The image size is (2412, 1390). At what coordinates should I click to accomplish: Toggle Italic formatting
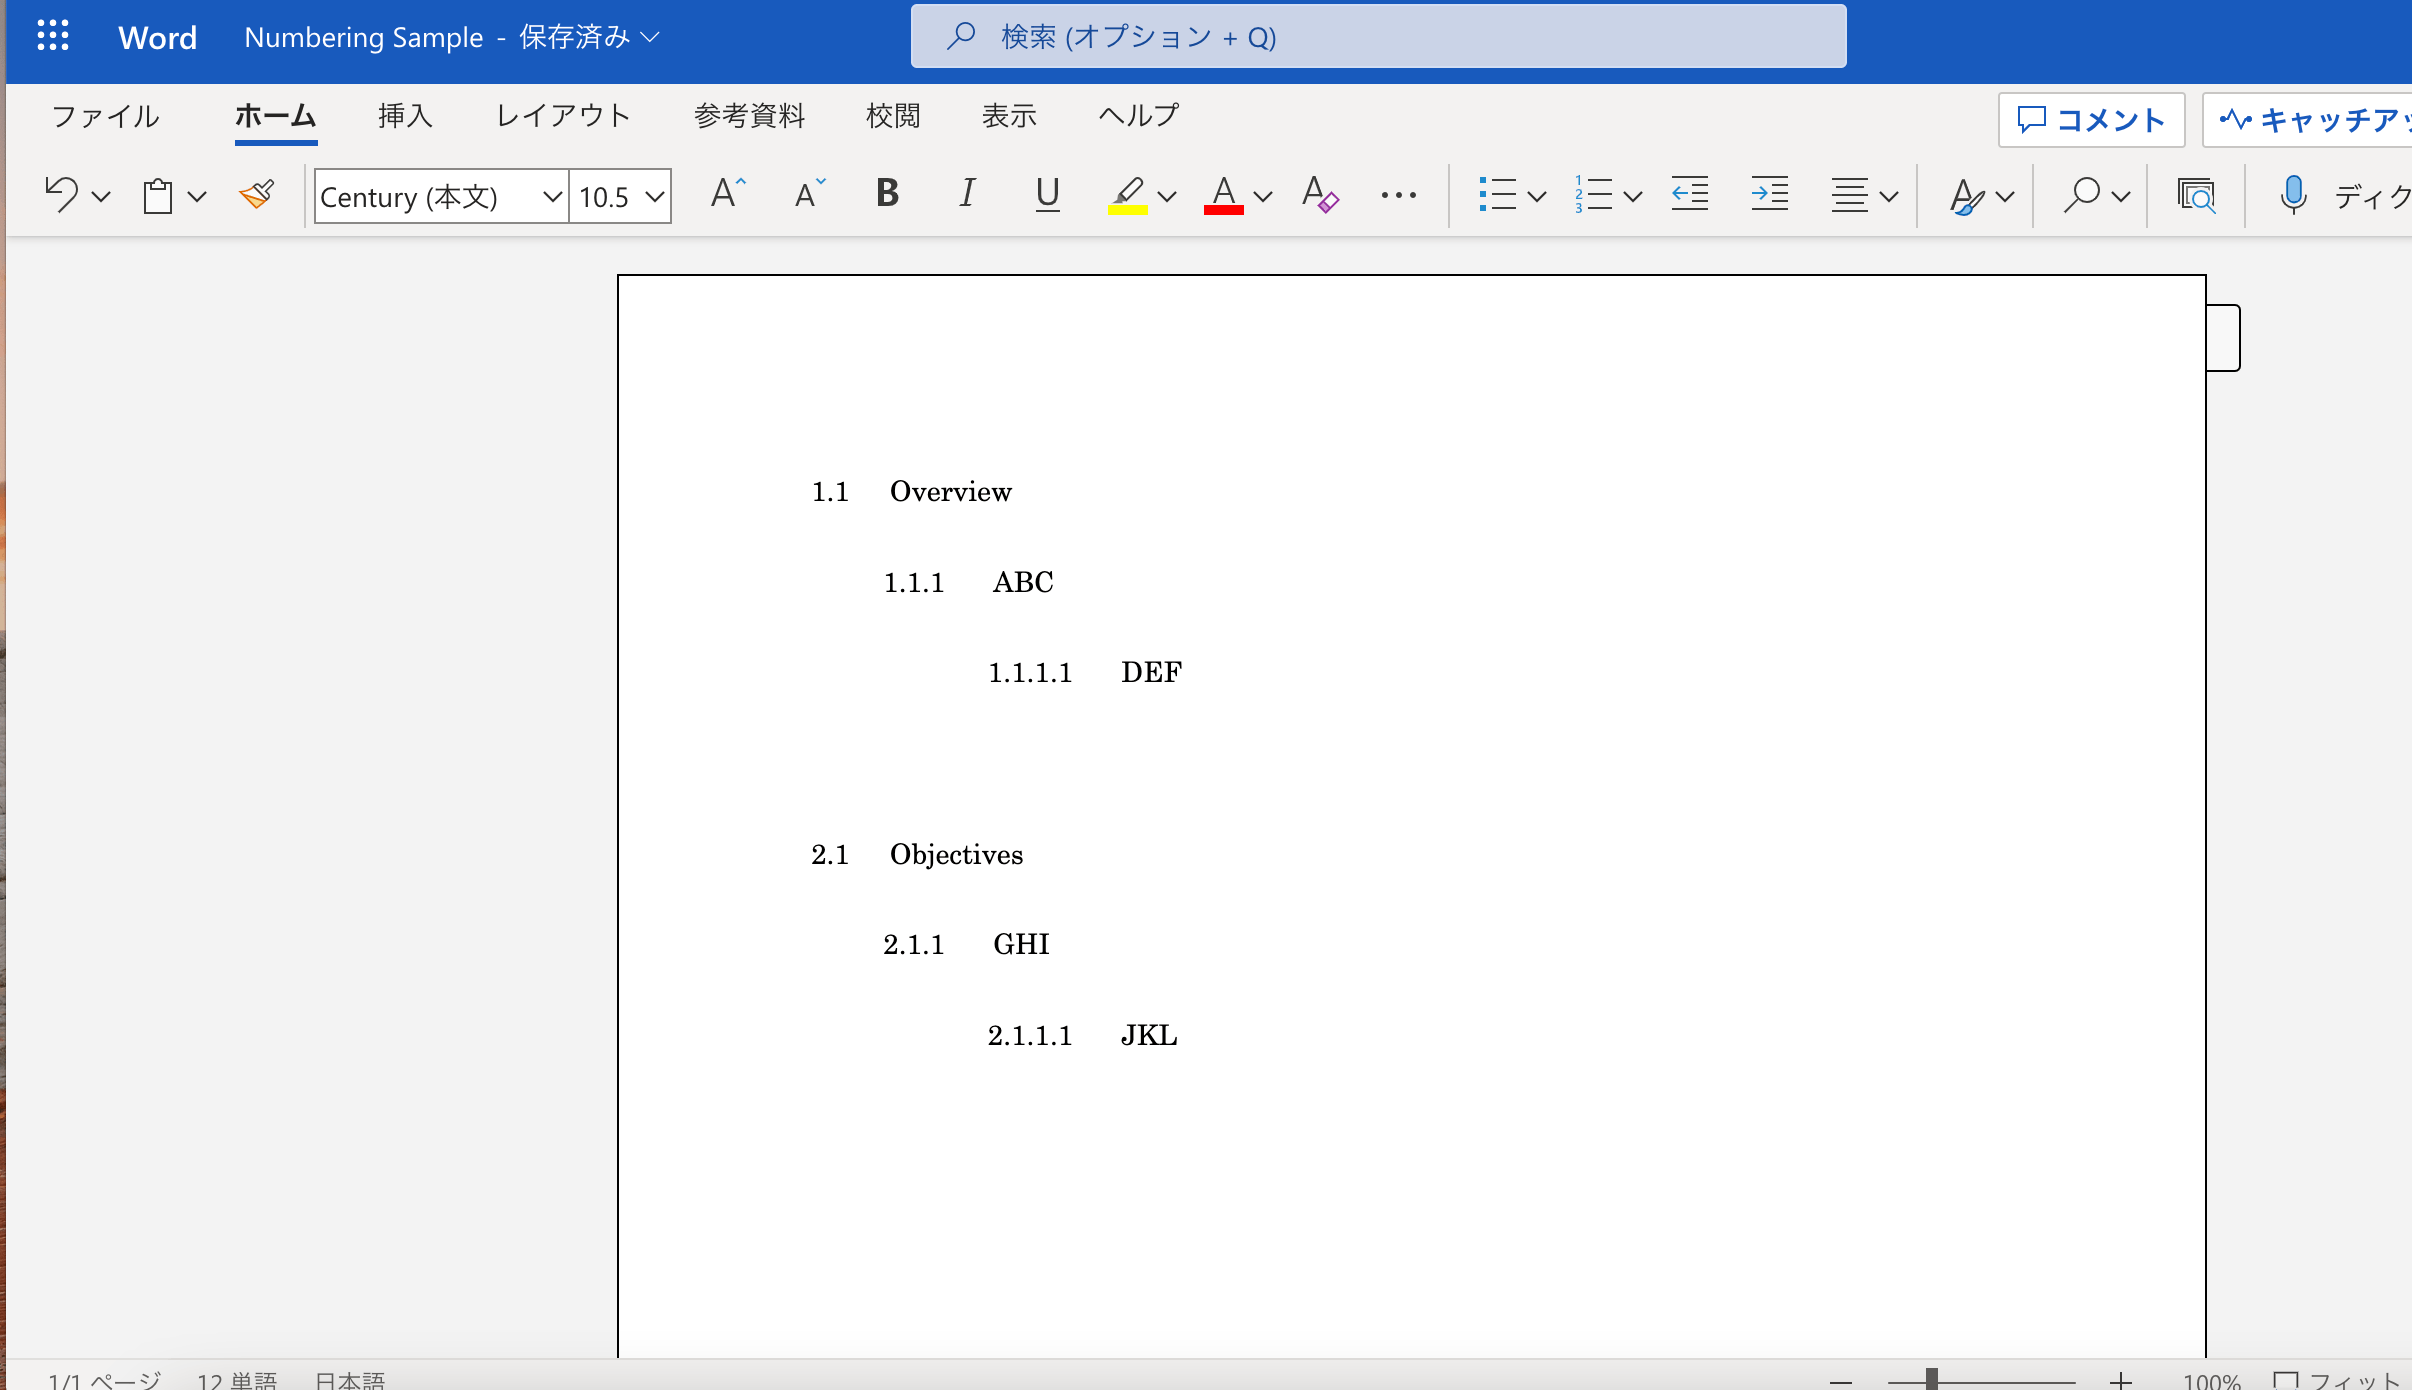tap(967, 194)
